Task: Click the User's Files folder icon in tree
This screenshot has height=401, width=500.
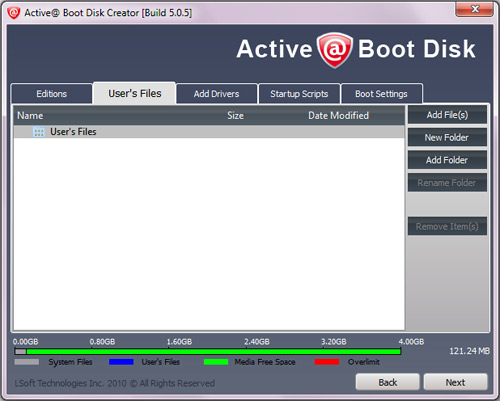Action: [x=39, y=132]
